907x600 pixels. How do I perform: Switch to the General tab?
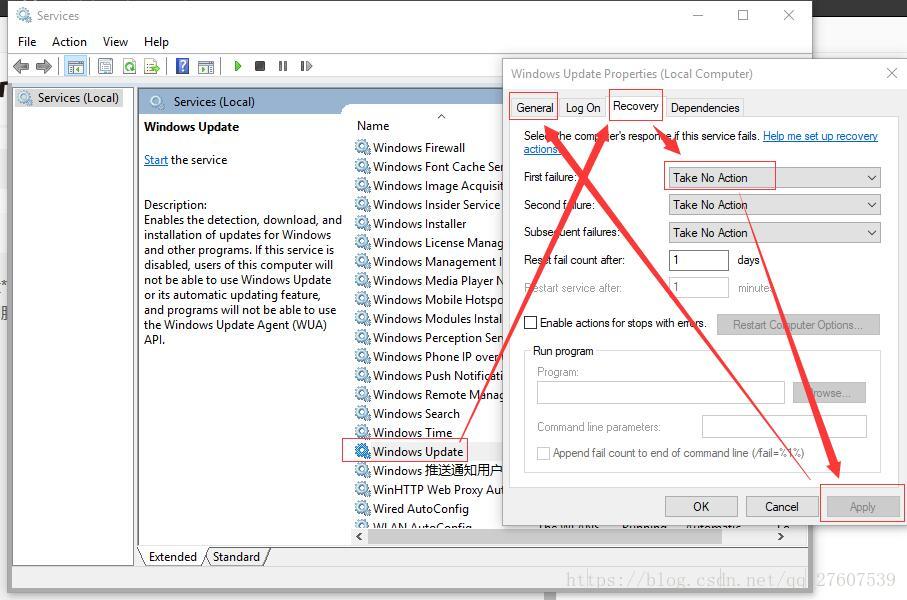(x=534, y=108)
